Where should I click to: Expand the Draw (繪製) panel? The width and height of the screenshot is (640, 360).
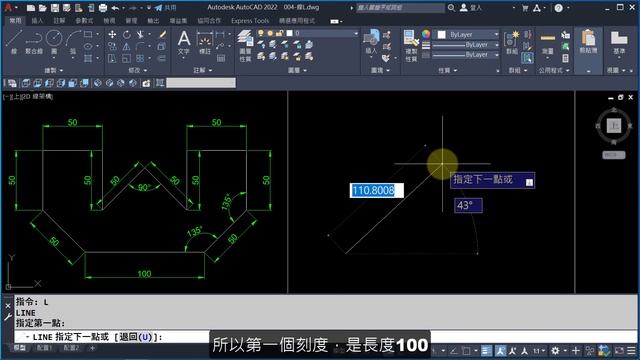click(53, 70)
